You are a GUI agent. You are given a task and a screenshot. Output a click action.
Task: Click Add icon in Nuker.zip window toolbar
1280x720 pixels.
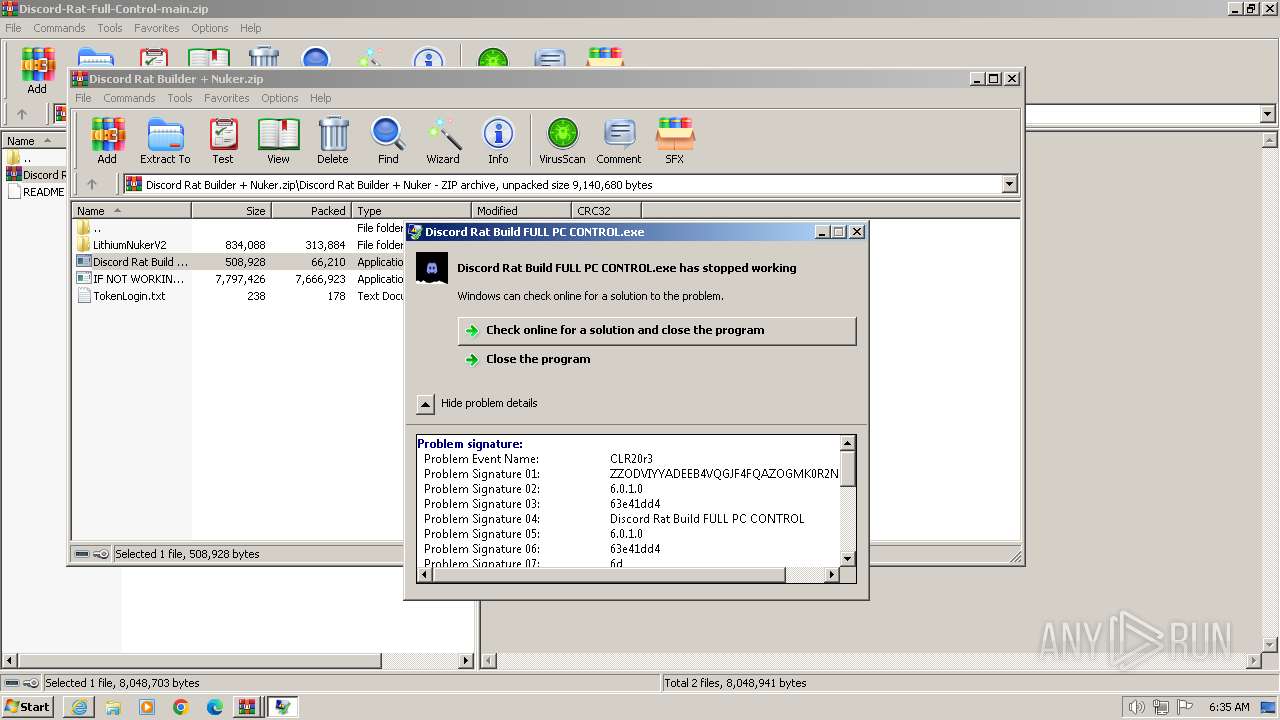[x=107, y=140]
